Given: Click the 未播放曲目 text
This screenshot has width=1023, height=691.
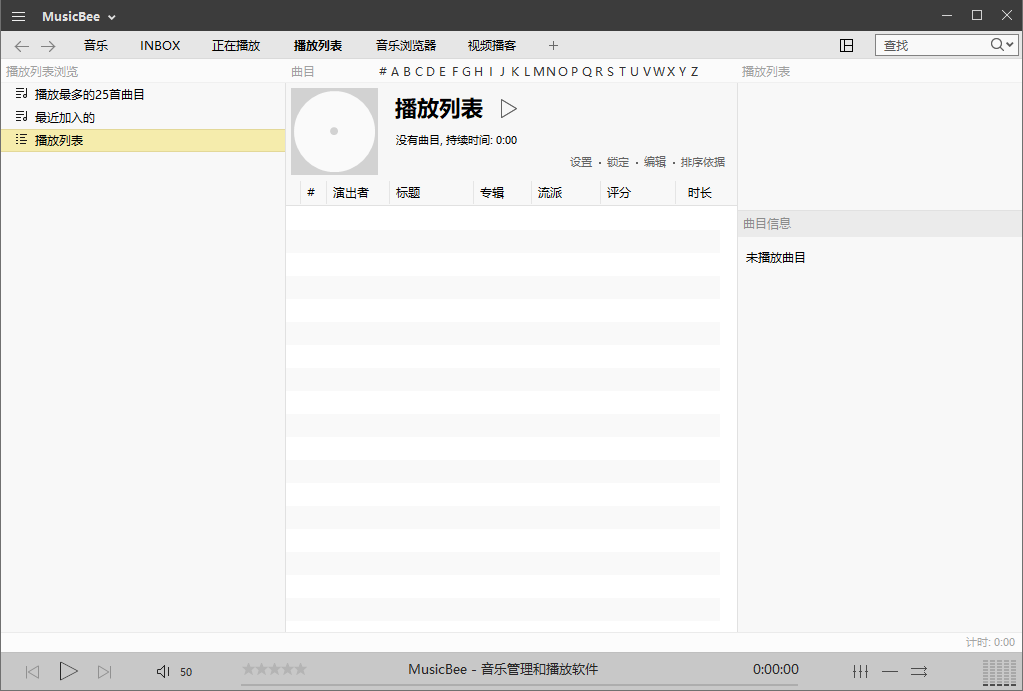Looking at the screenshot, I should click(775, 258).
